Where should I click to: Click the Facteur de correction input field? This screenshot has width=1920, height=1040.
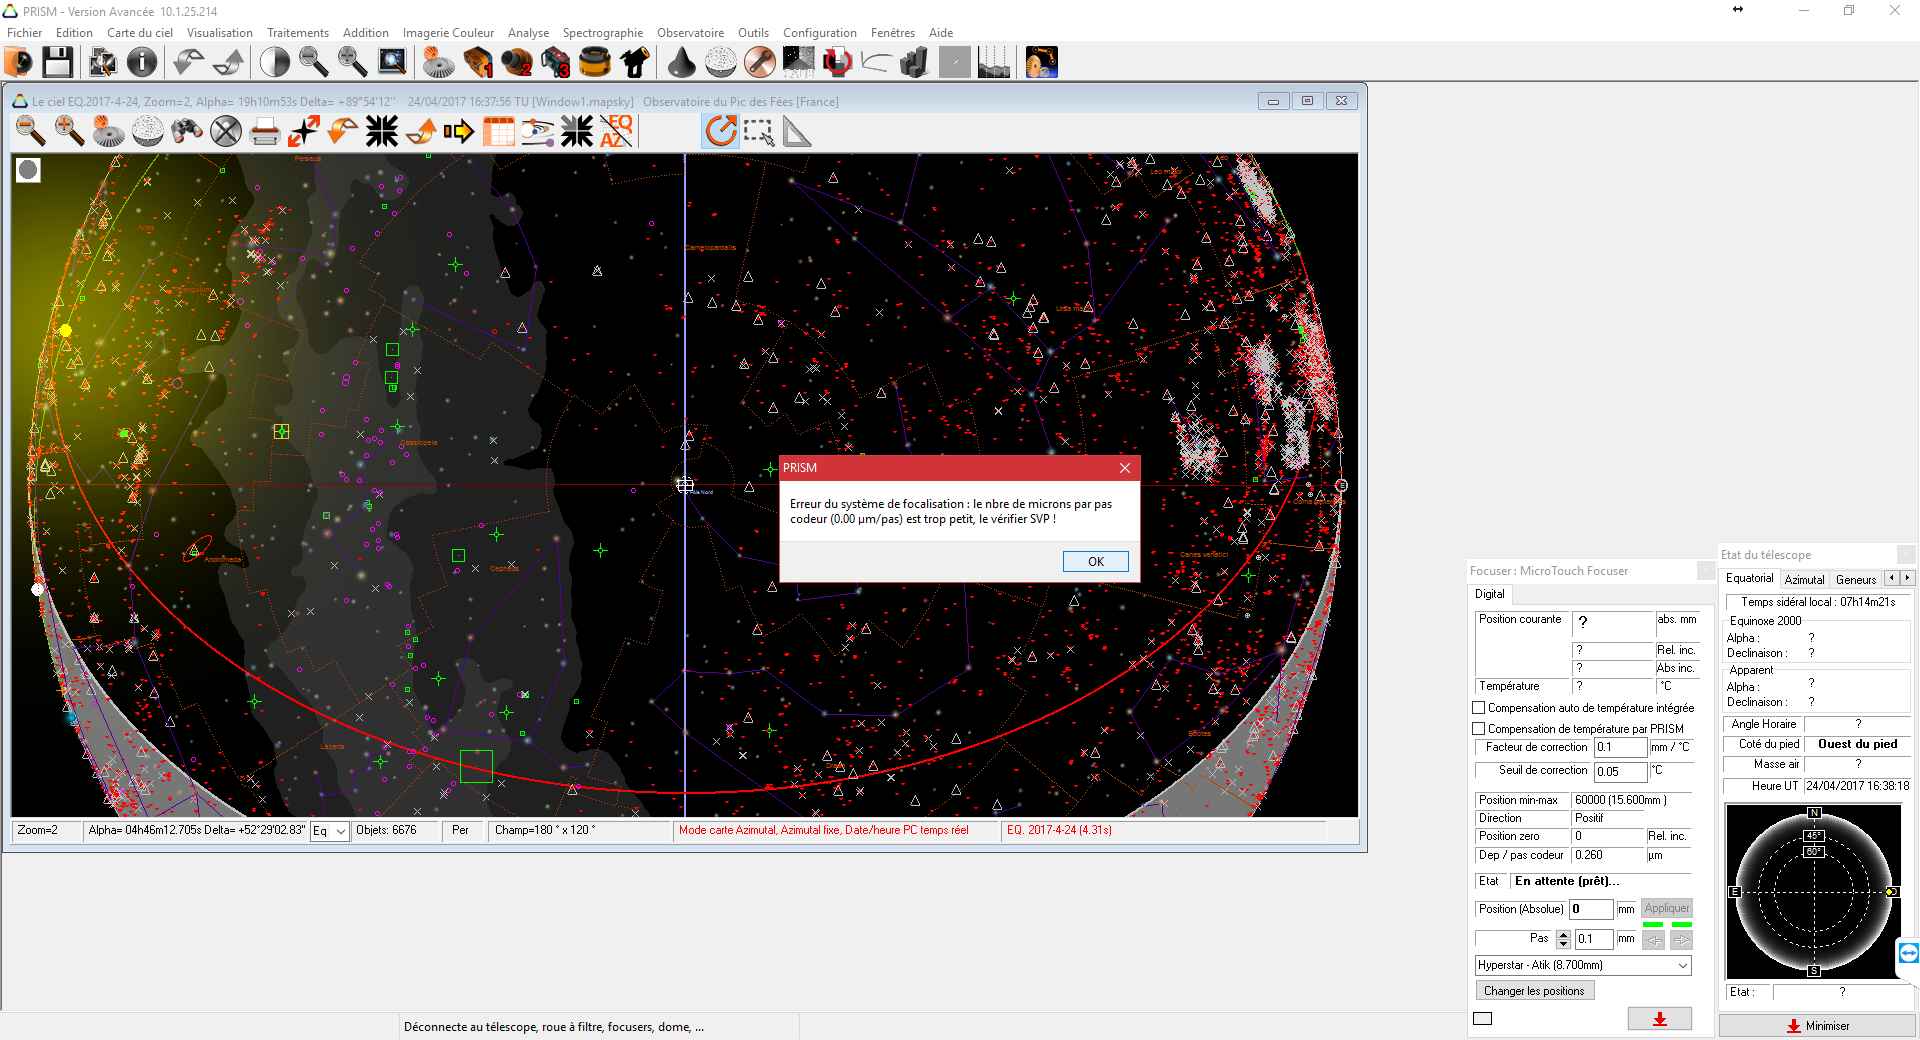click(x=1619, y=747)
